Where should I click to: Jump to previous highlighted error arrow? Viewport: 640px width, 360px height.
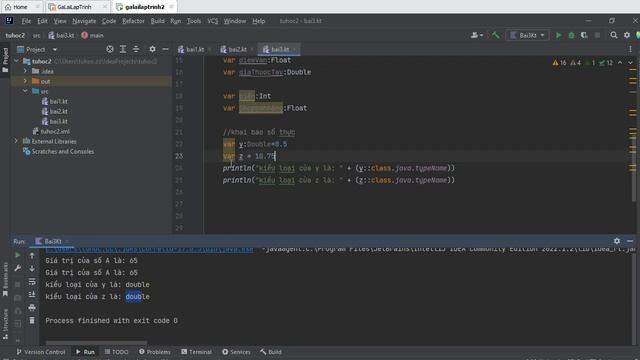[x=620, y=63]
